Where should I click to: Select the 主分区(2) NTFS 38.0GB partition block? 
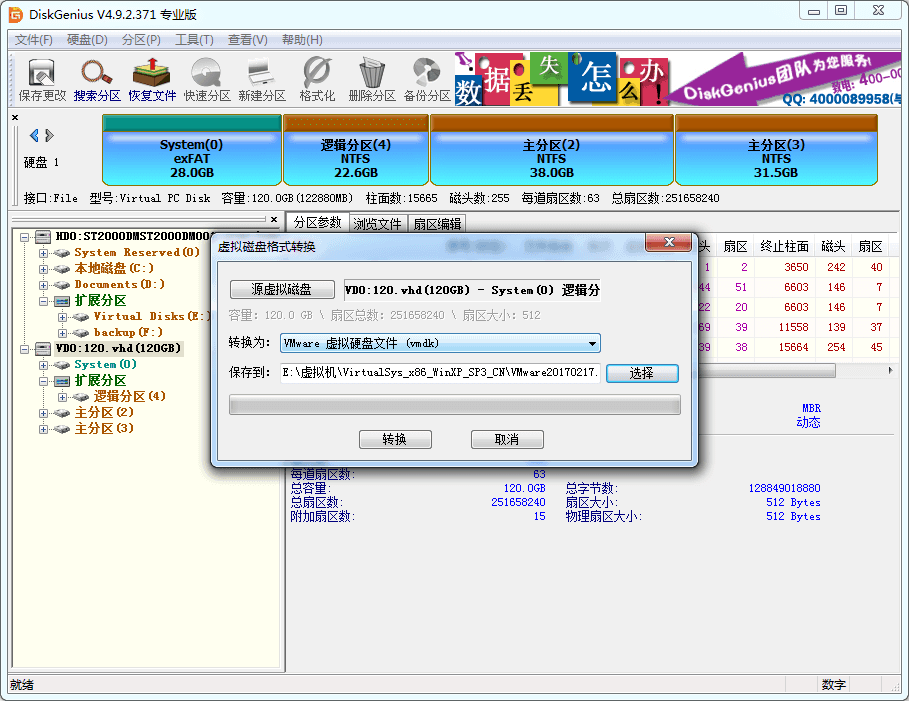(x=551, y=150)
